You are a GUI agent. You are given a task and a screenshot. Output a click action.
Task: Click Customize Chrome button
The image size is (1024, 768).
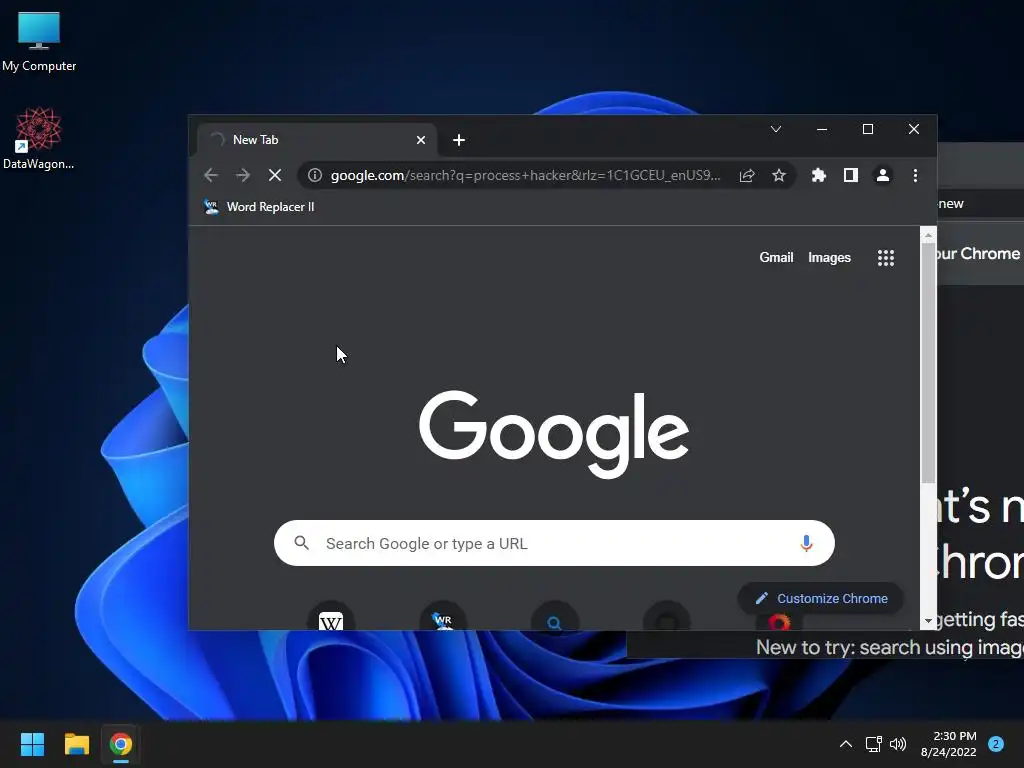pyautogui.click(x=821, y=598)
